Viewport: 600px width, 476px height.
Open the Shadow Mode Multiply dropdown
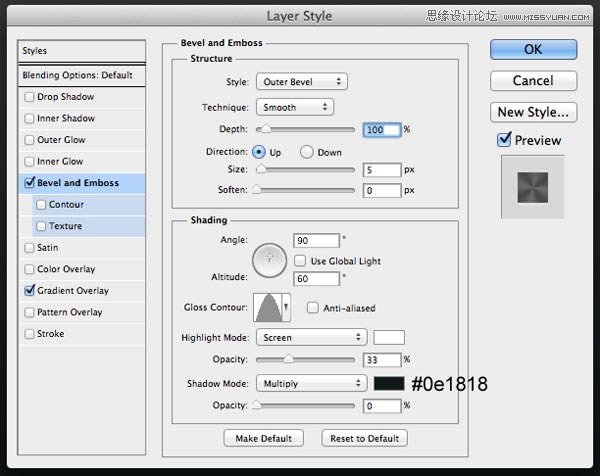[x=311, y=383]
